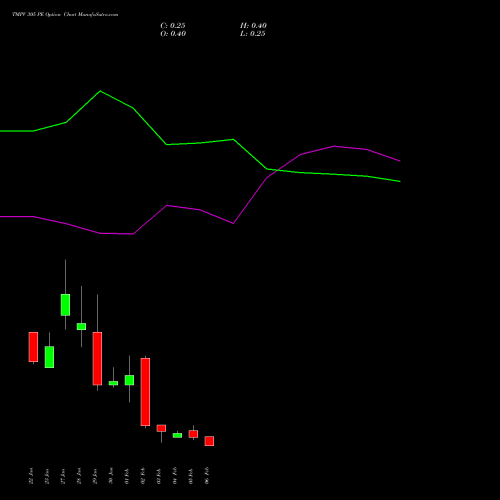
Task: Select the green candle for 01 Feb
Action: tap(129, 380)
